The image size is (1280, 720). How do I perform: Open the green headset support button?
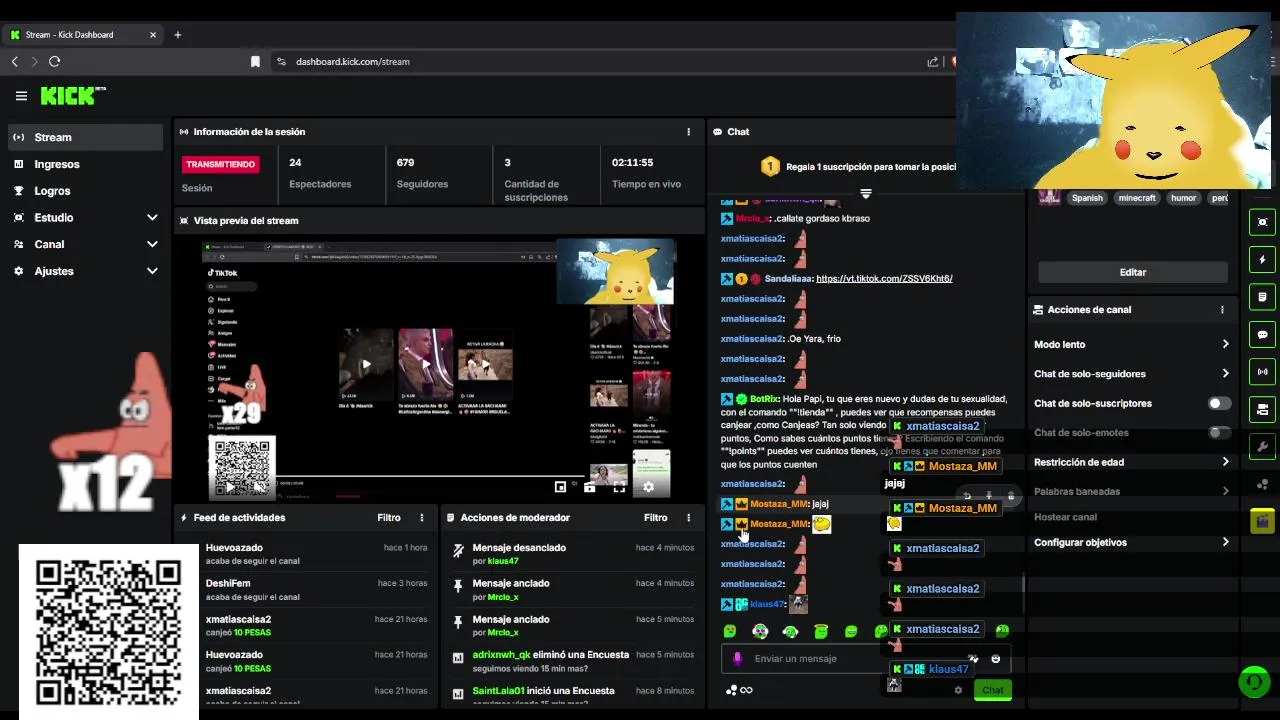pos(1254,682)
